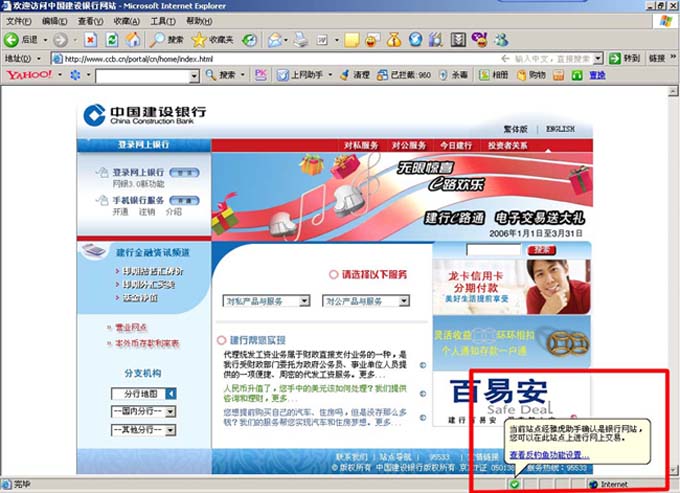Click the 清理 broom button
Screen dimensions: 680x493
coord(355,75)
